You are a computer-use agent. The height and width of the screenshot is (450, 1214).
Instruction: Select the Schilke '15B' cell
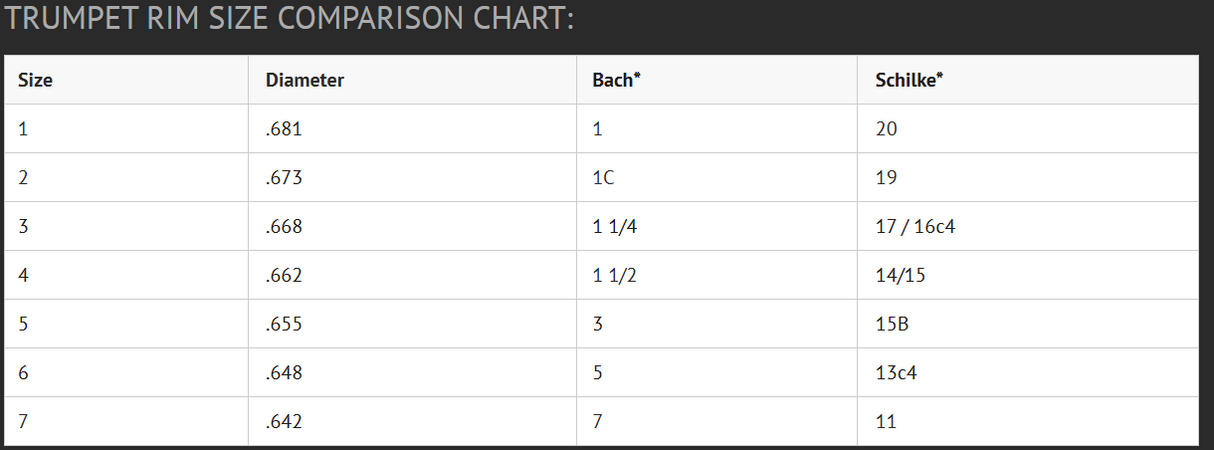(891, 325)
